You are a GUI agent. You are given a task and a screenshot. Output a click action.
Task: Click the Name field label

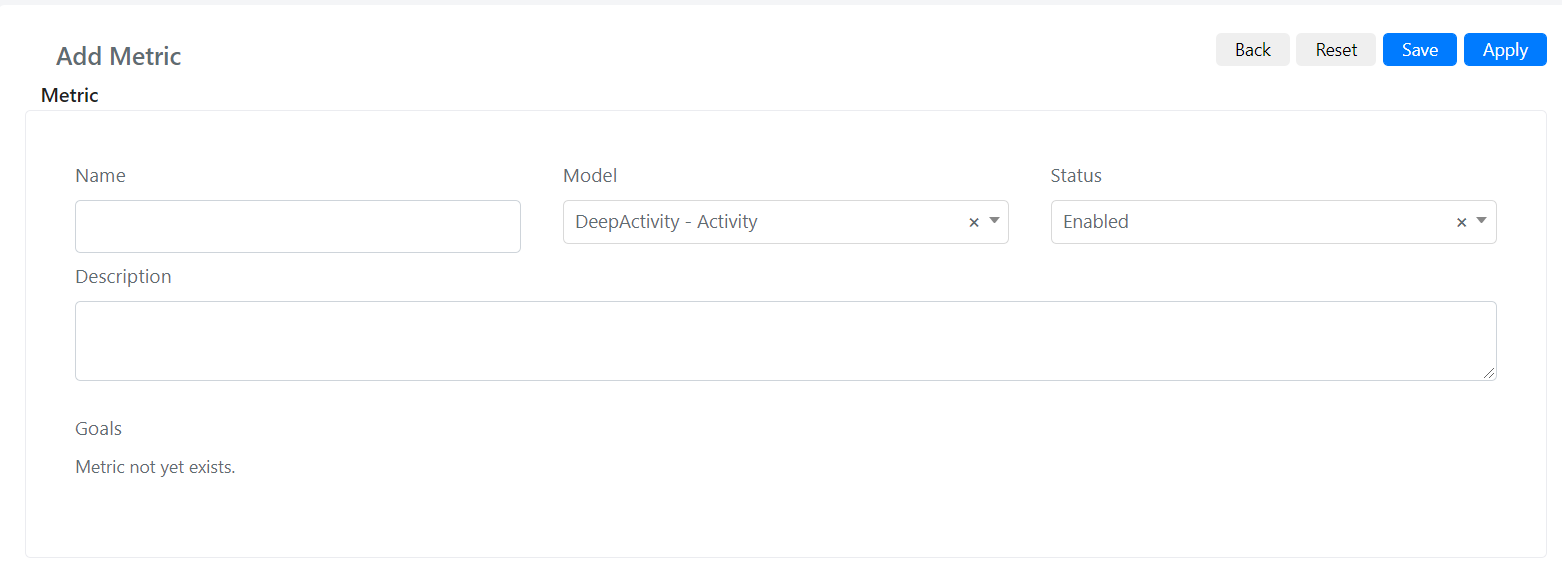click(x=100, y=176)
